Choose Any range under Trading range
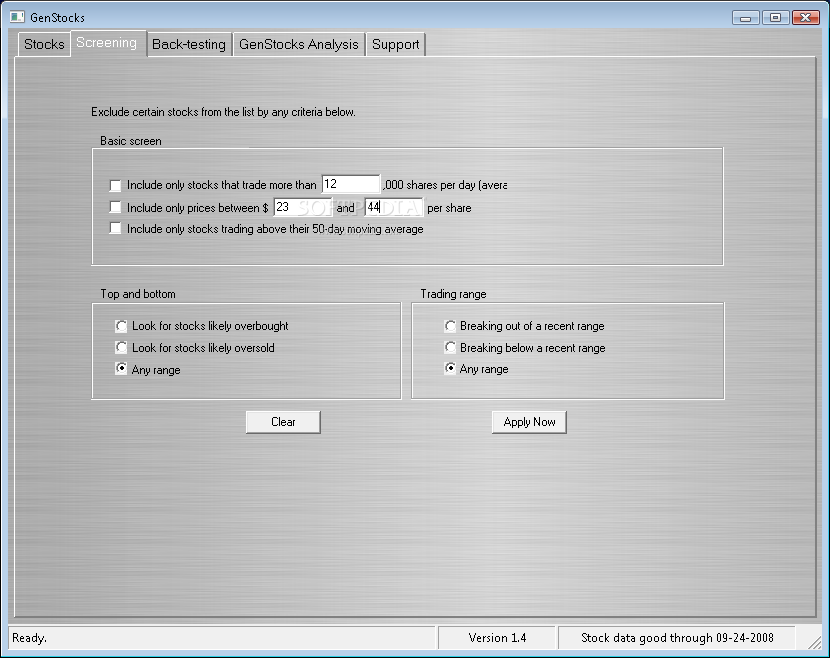This screenshot has height=658, width=830. point(450,368)
